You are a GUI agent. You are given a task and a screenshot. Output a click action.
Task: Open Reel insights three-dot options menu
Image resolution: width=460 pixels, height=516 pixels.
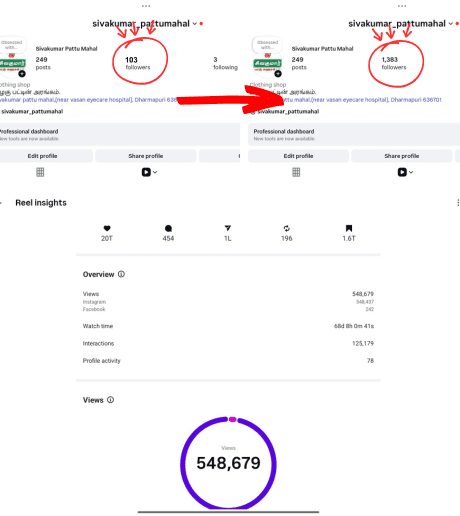pos(458,203)
